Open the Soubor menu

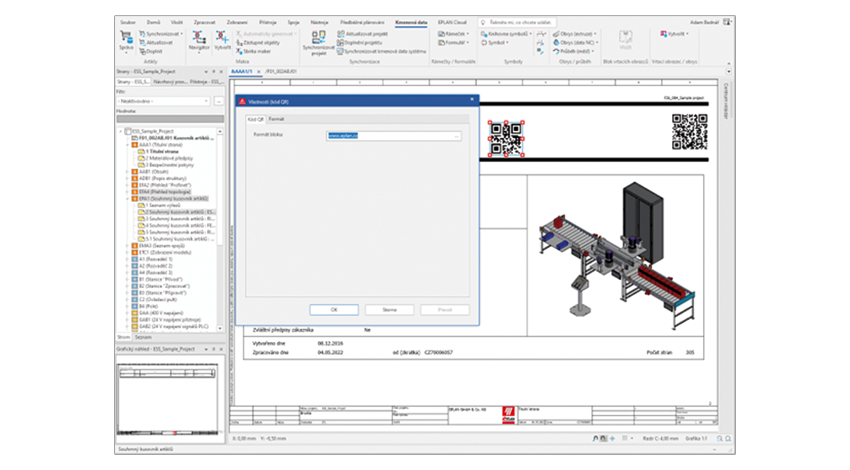128,22
